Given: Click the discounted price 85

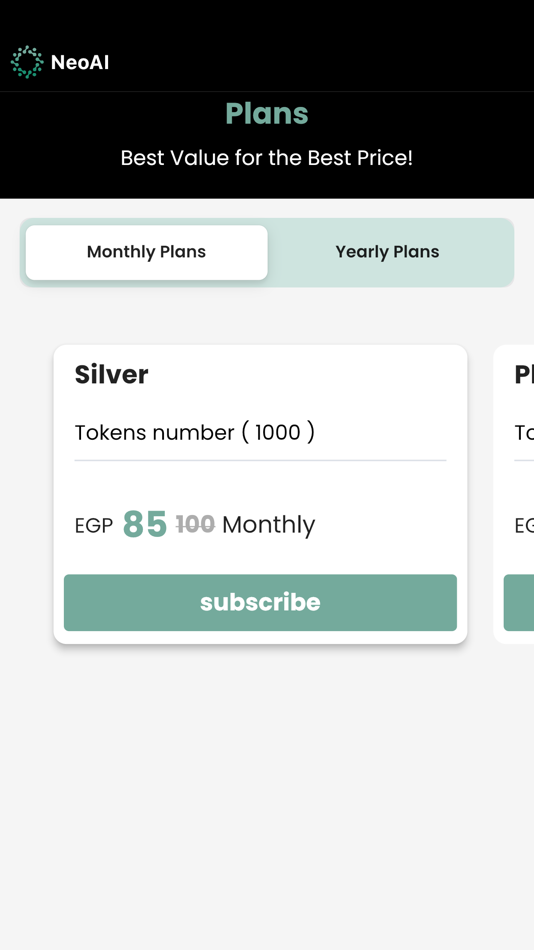Looking at the screenshot, I should (145, 524).
